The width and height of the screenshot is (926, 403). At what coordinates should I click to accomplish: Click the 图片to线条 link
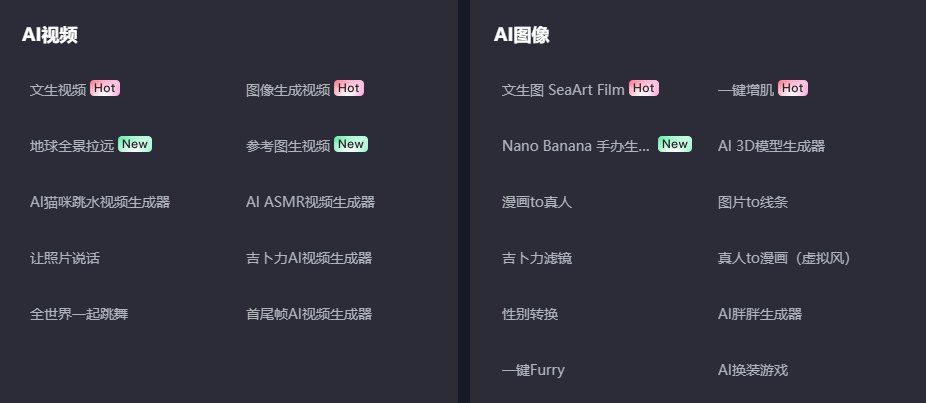(x=753, y=202)
